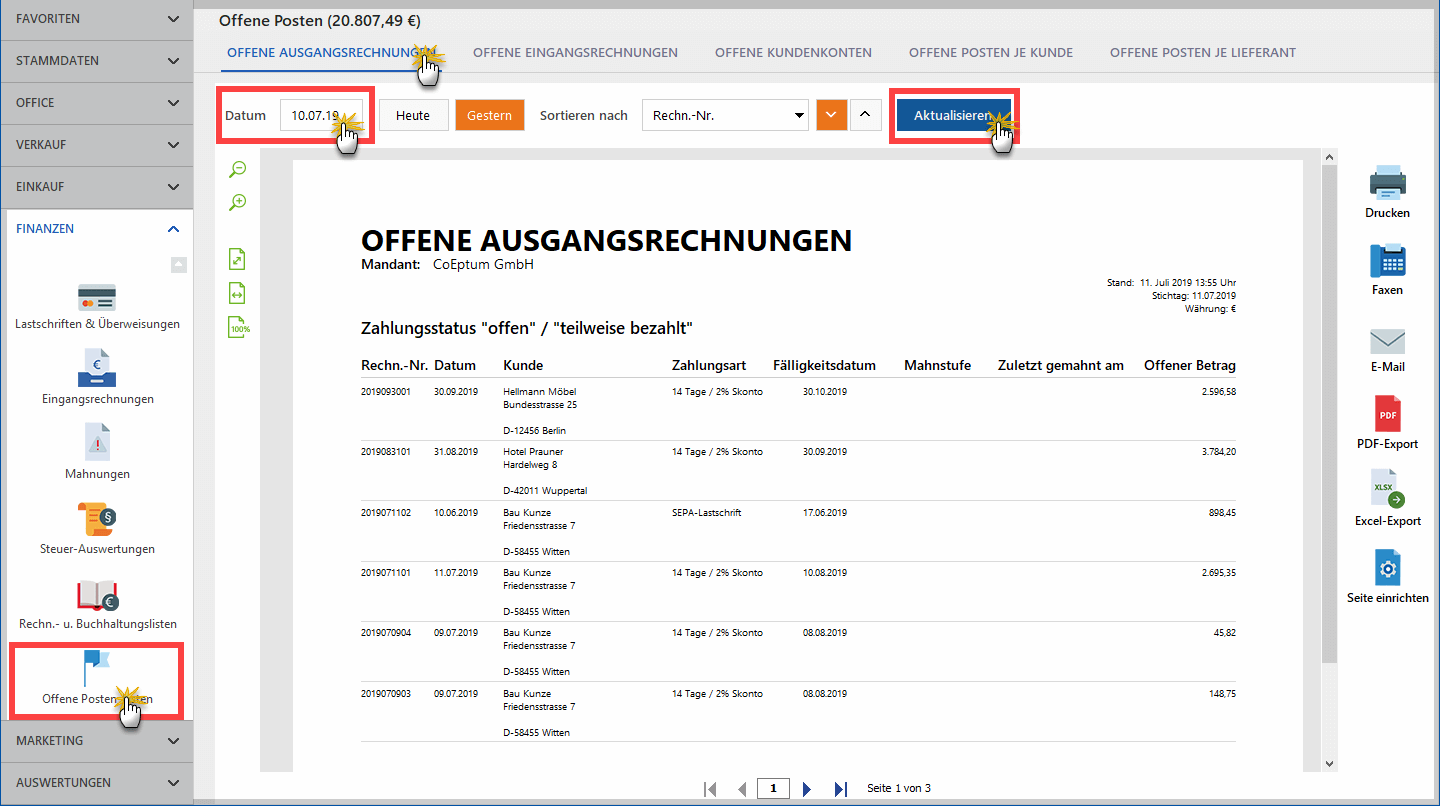Go to next report page

pos(807,789)
